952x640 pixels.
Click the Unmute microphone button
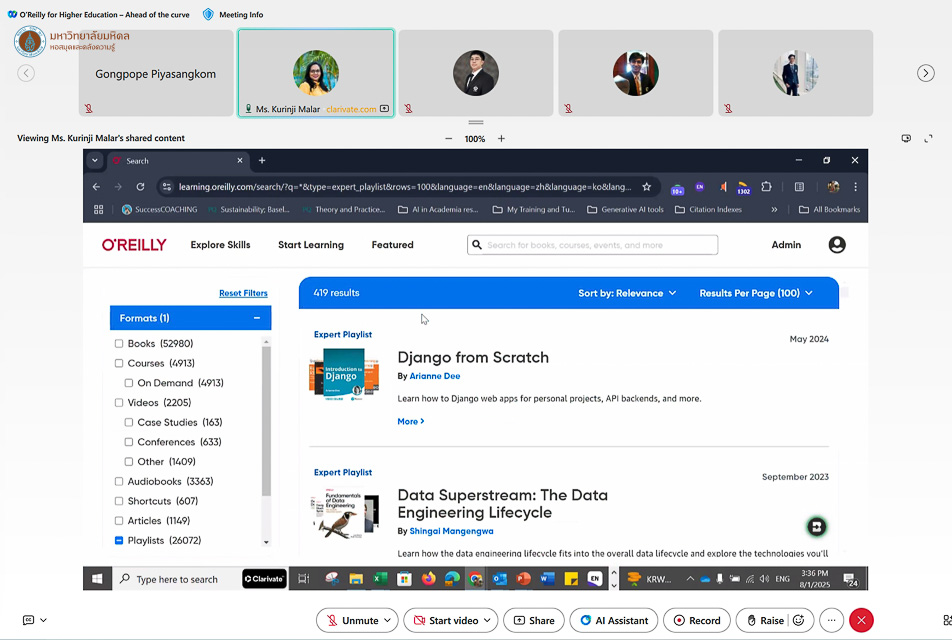point(350,620)
